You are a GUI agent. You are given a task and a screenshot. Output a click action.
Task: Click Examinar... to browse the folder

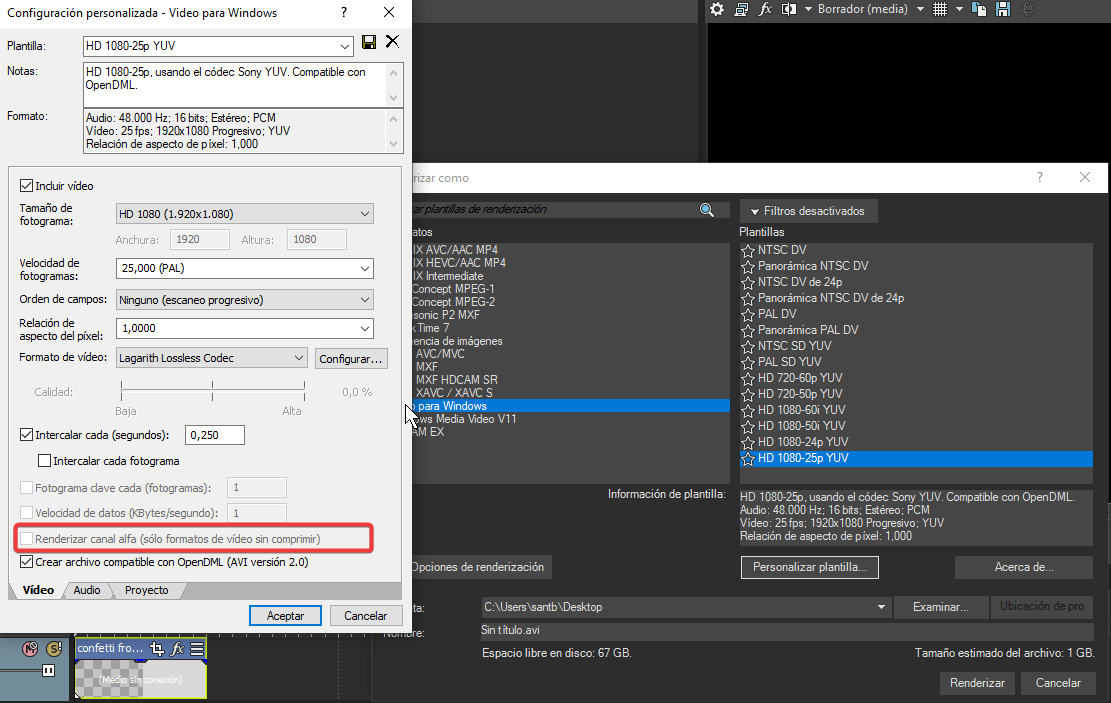[940, 607]
